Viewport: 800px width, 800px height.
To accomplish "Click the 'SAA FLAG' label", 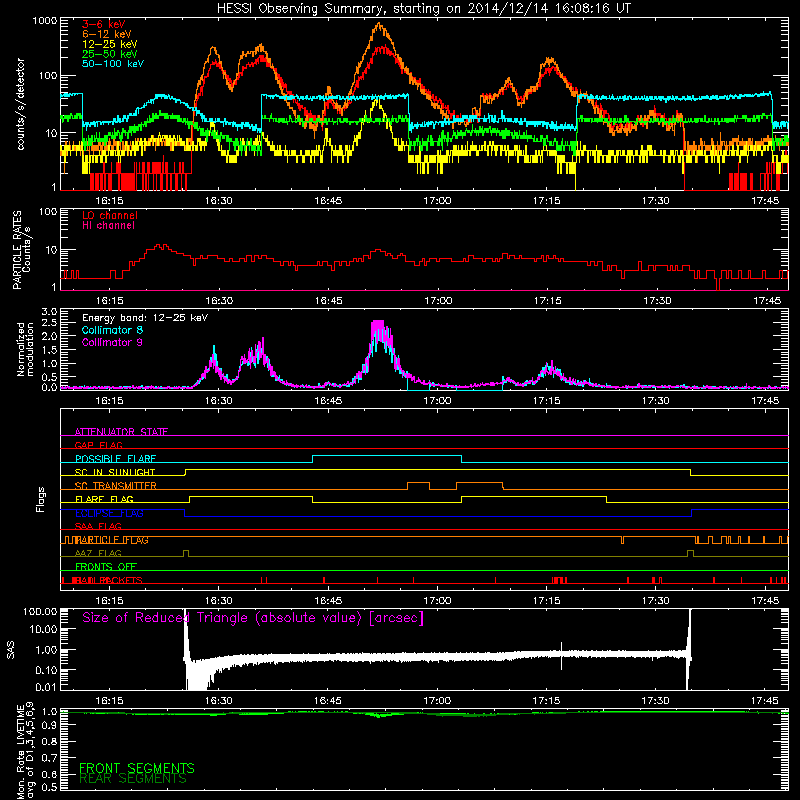I will (x=98, y=526).
